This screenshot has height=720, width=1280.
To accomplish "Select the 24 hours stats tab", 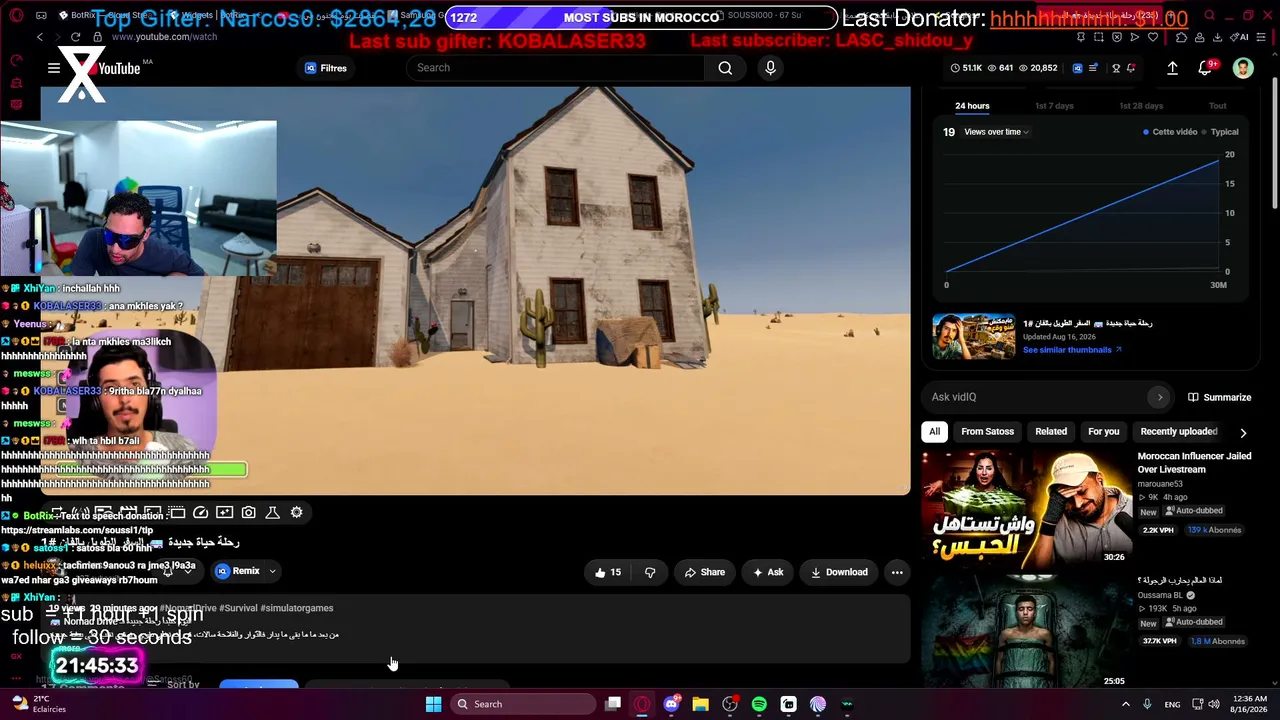I will (972, 106).
